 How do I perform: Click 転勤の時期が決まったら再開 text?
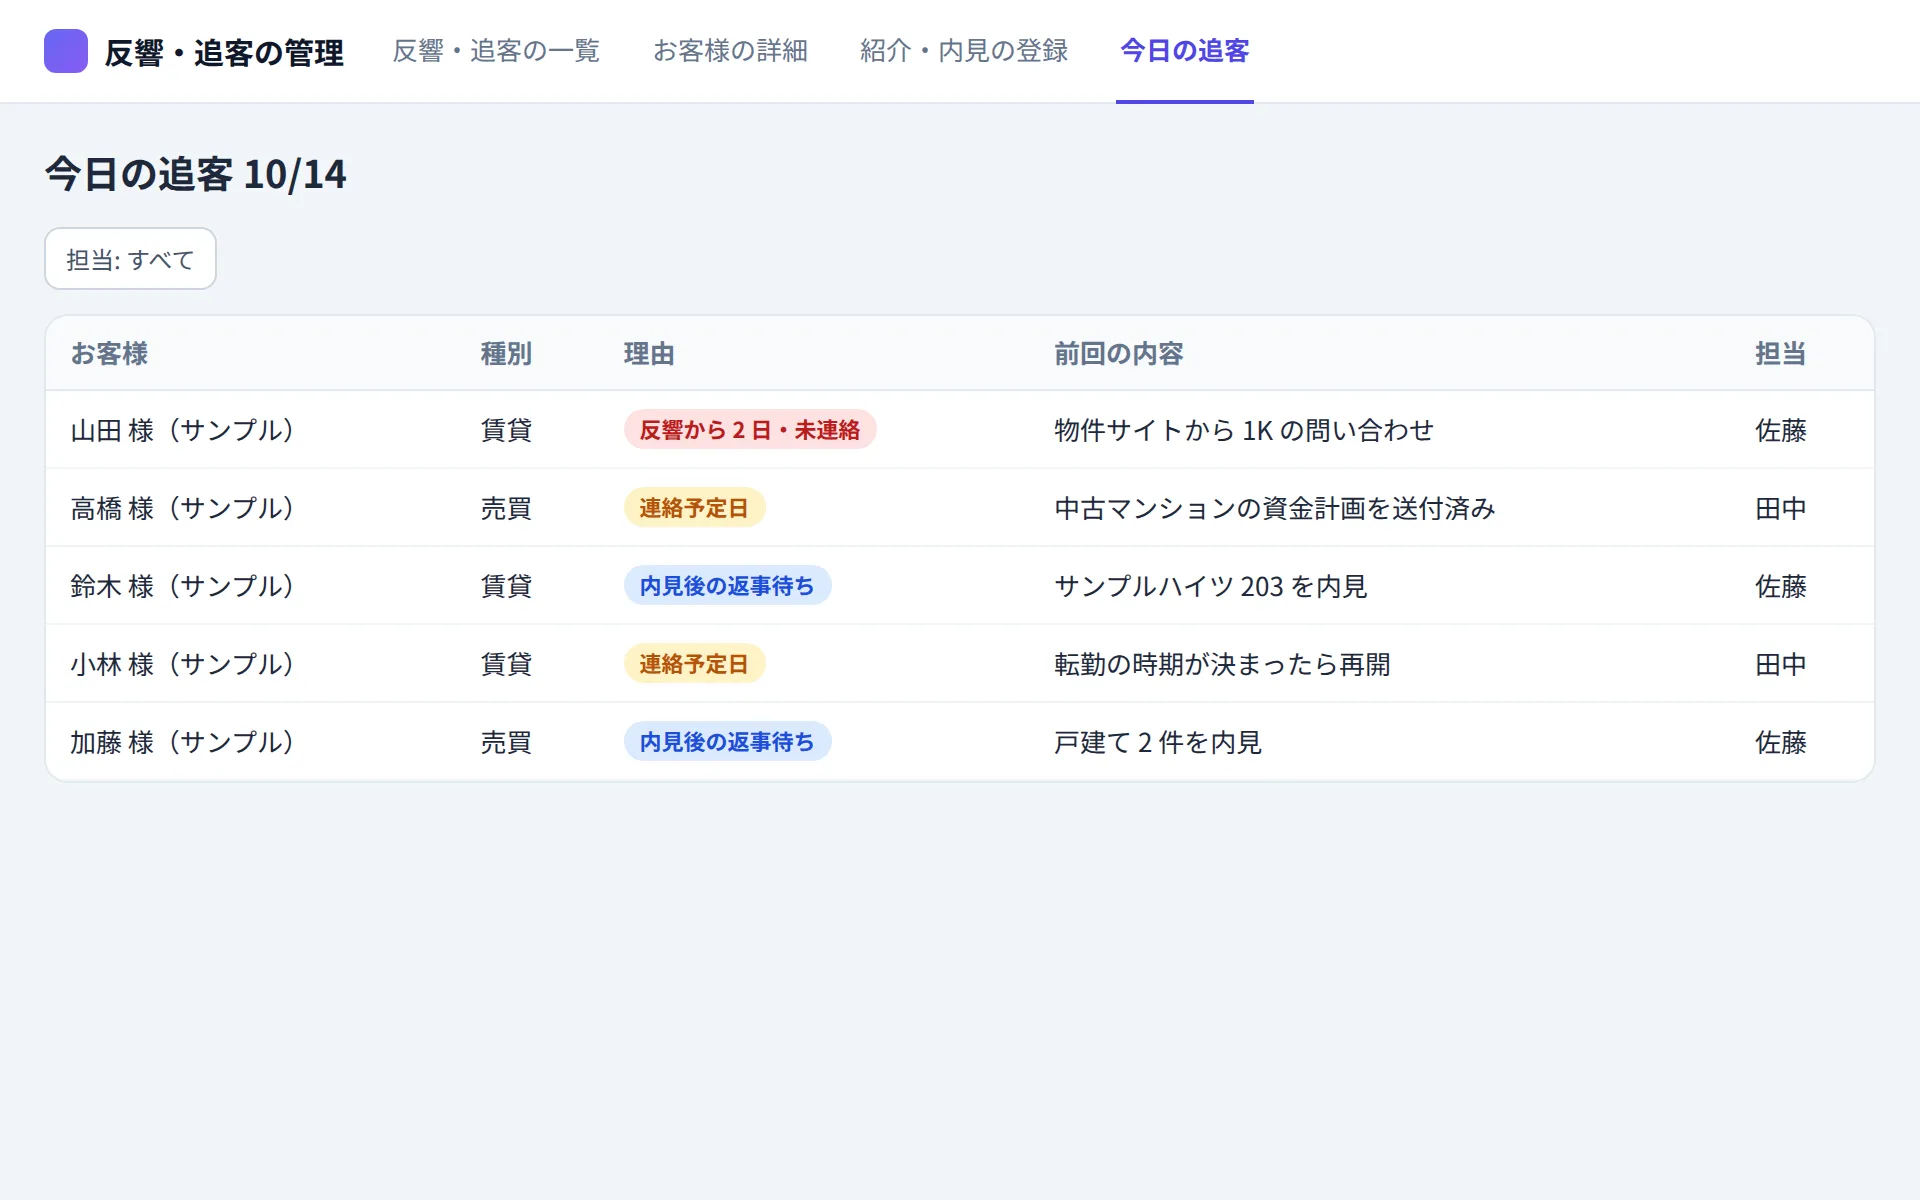coord(1222,664)
